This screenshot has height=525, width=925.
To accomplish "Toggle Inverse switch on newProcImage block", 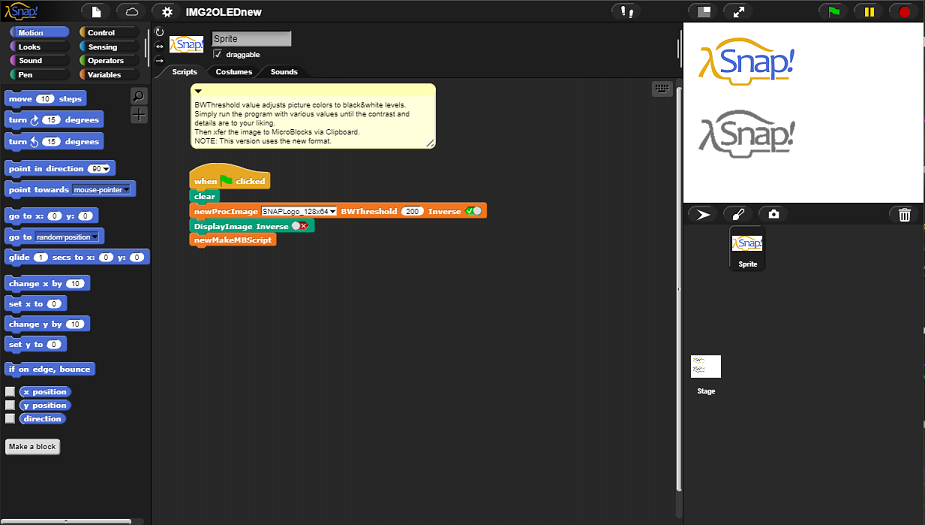I will coord(473,211).
